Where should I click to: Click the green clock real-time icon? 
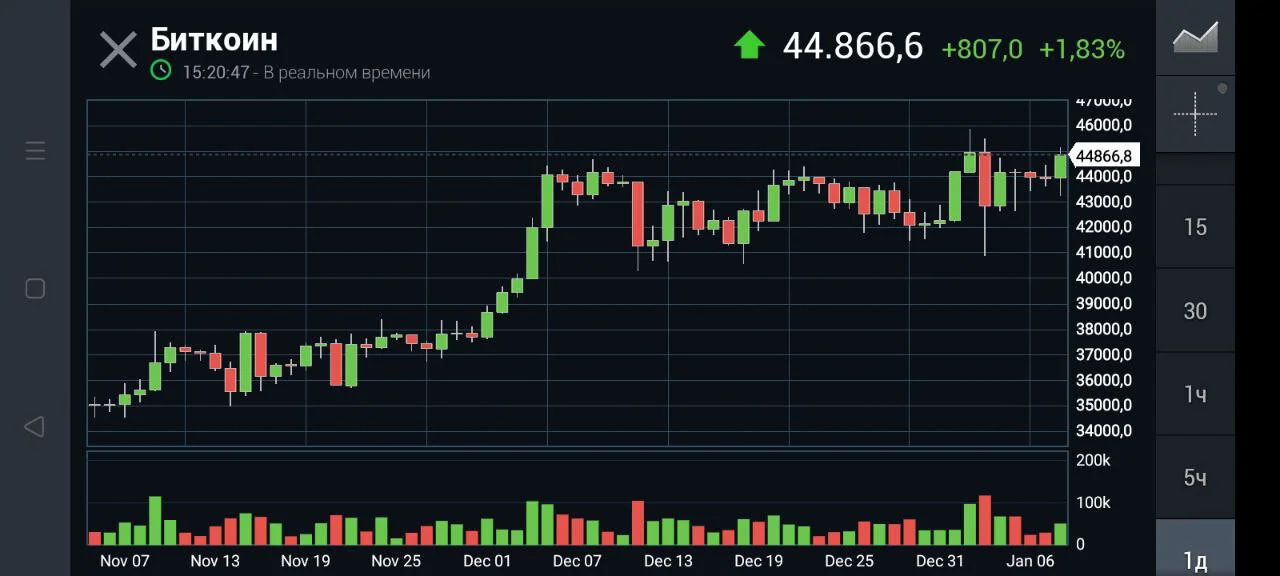[x=161, y=70]
